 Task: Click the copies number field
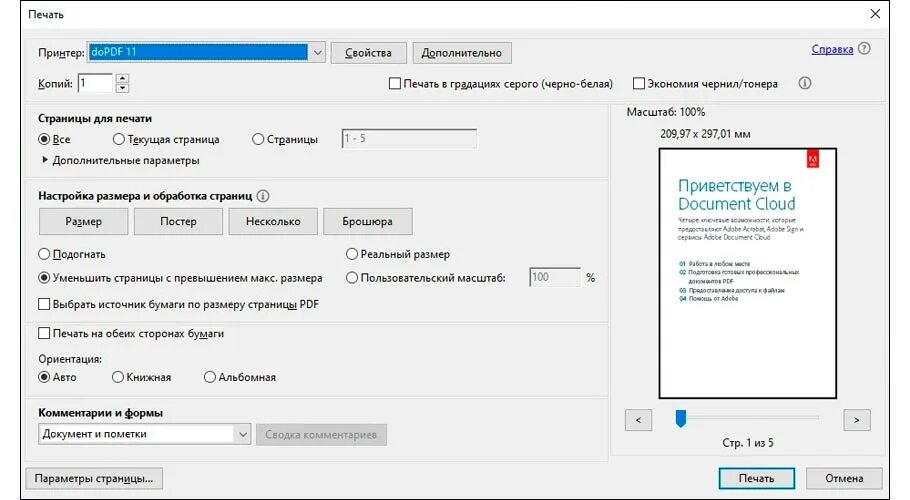[95, 83]
